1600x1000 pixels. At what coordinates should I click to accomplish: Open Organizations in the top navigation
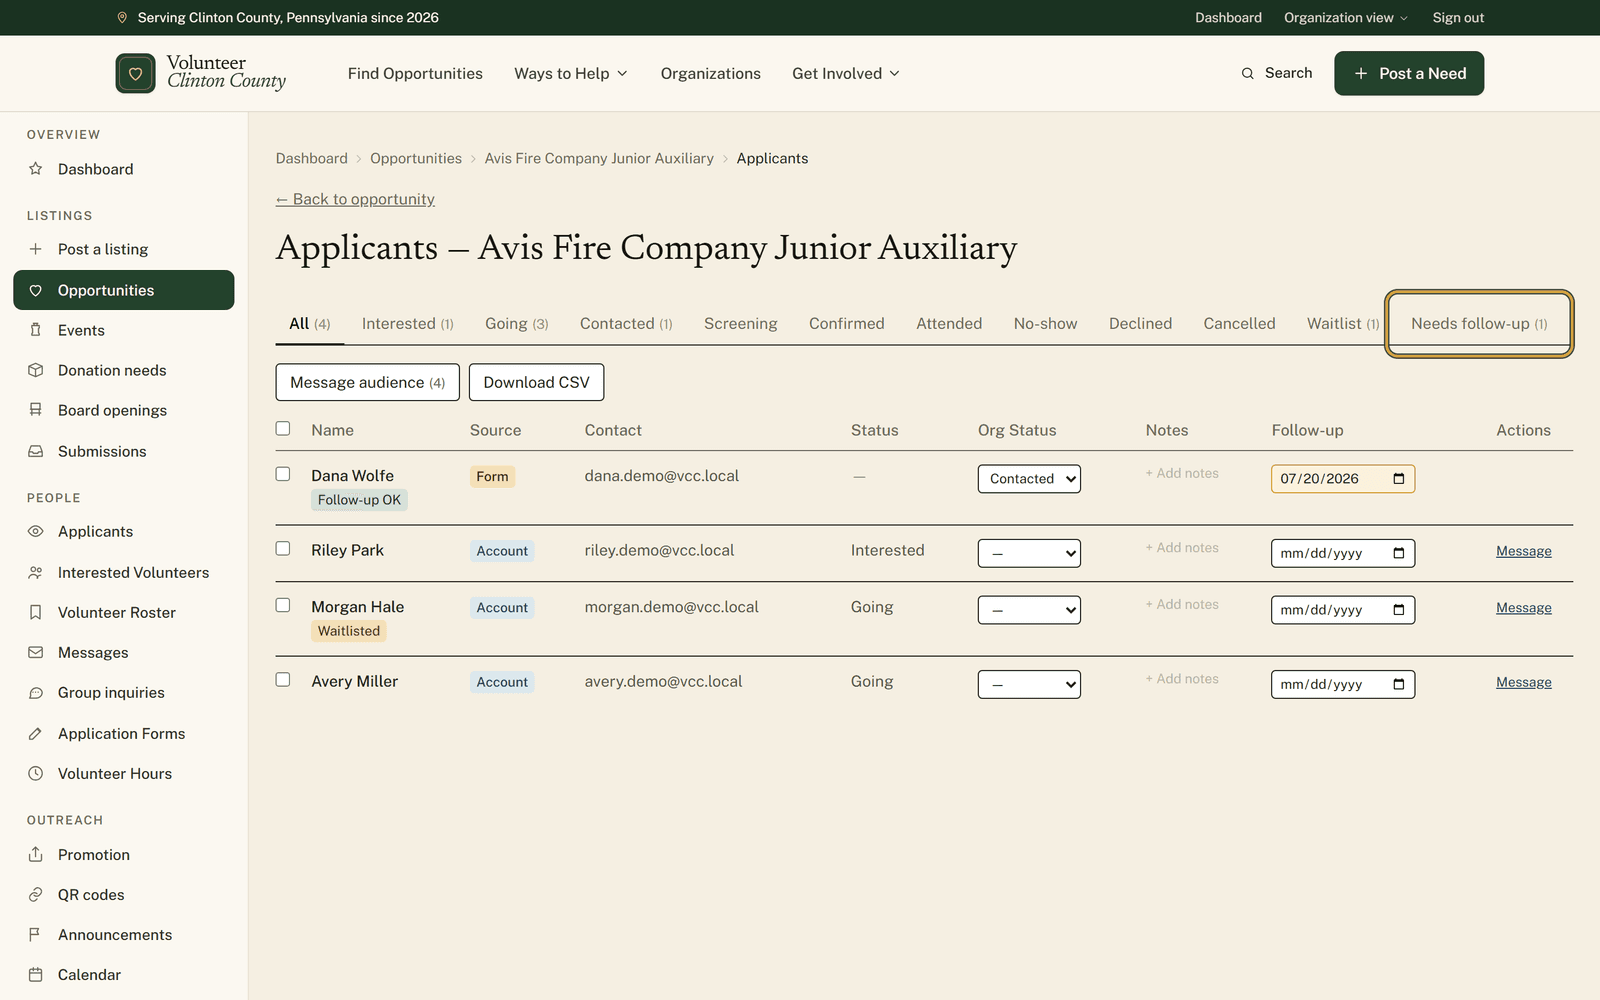711,74
